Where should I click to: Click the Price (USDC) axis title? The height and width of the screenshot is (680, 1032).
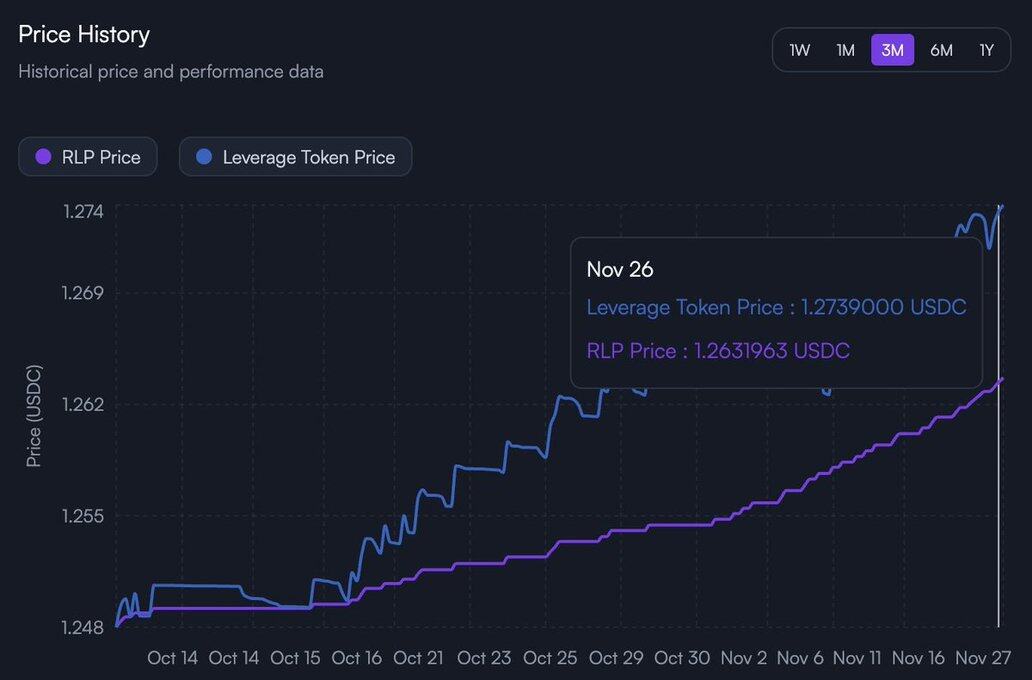coord(34,415)
